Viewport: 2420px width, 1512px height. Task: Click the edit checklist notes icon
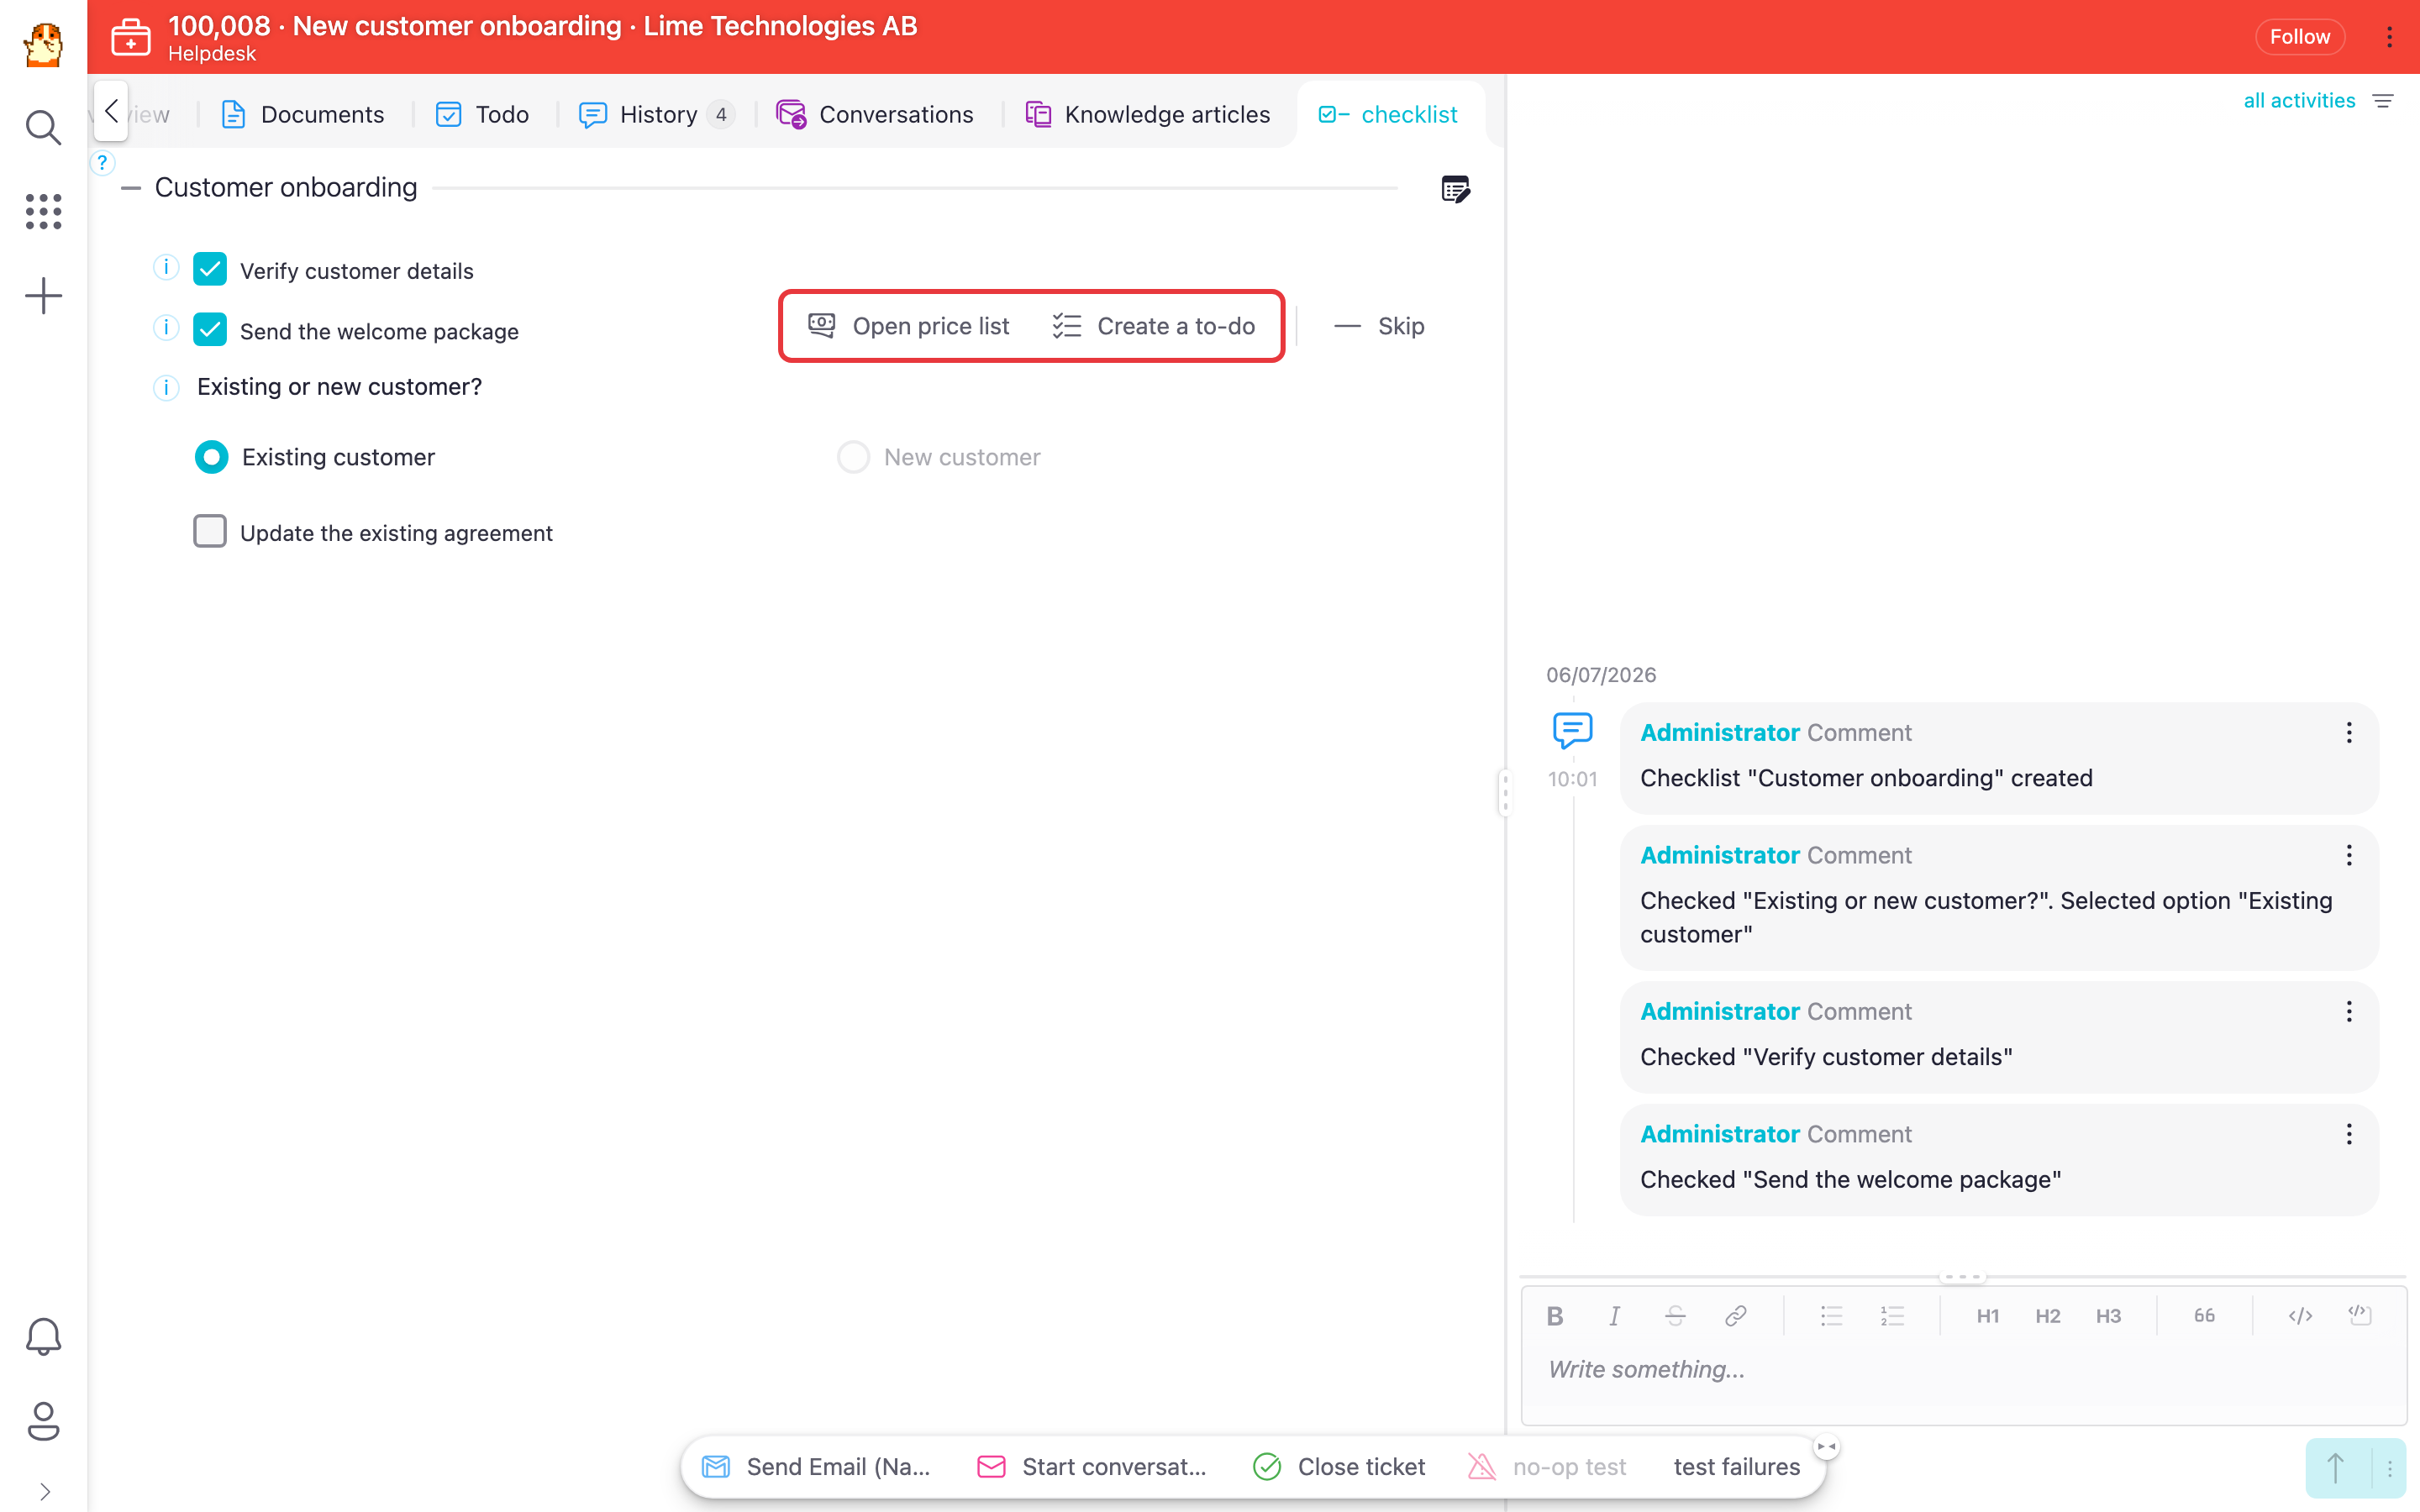[x=1456, y=188]
